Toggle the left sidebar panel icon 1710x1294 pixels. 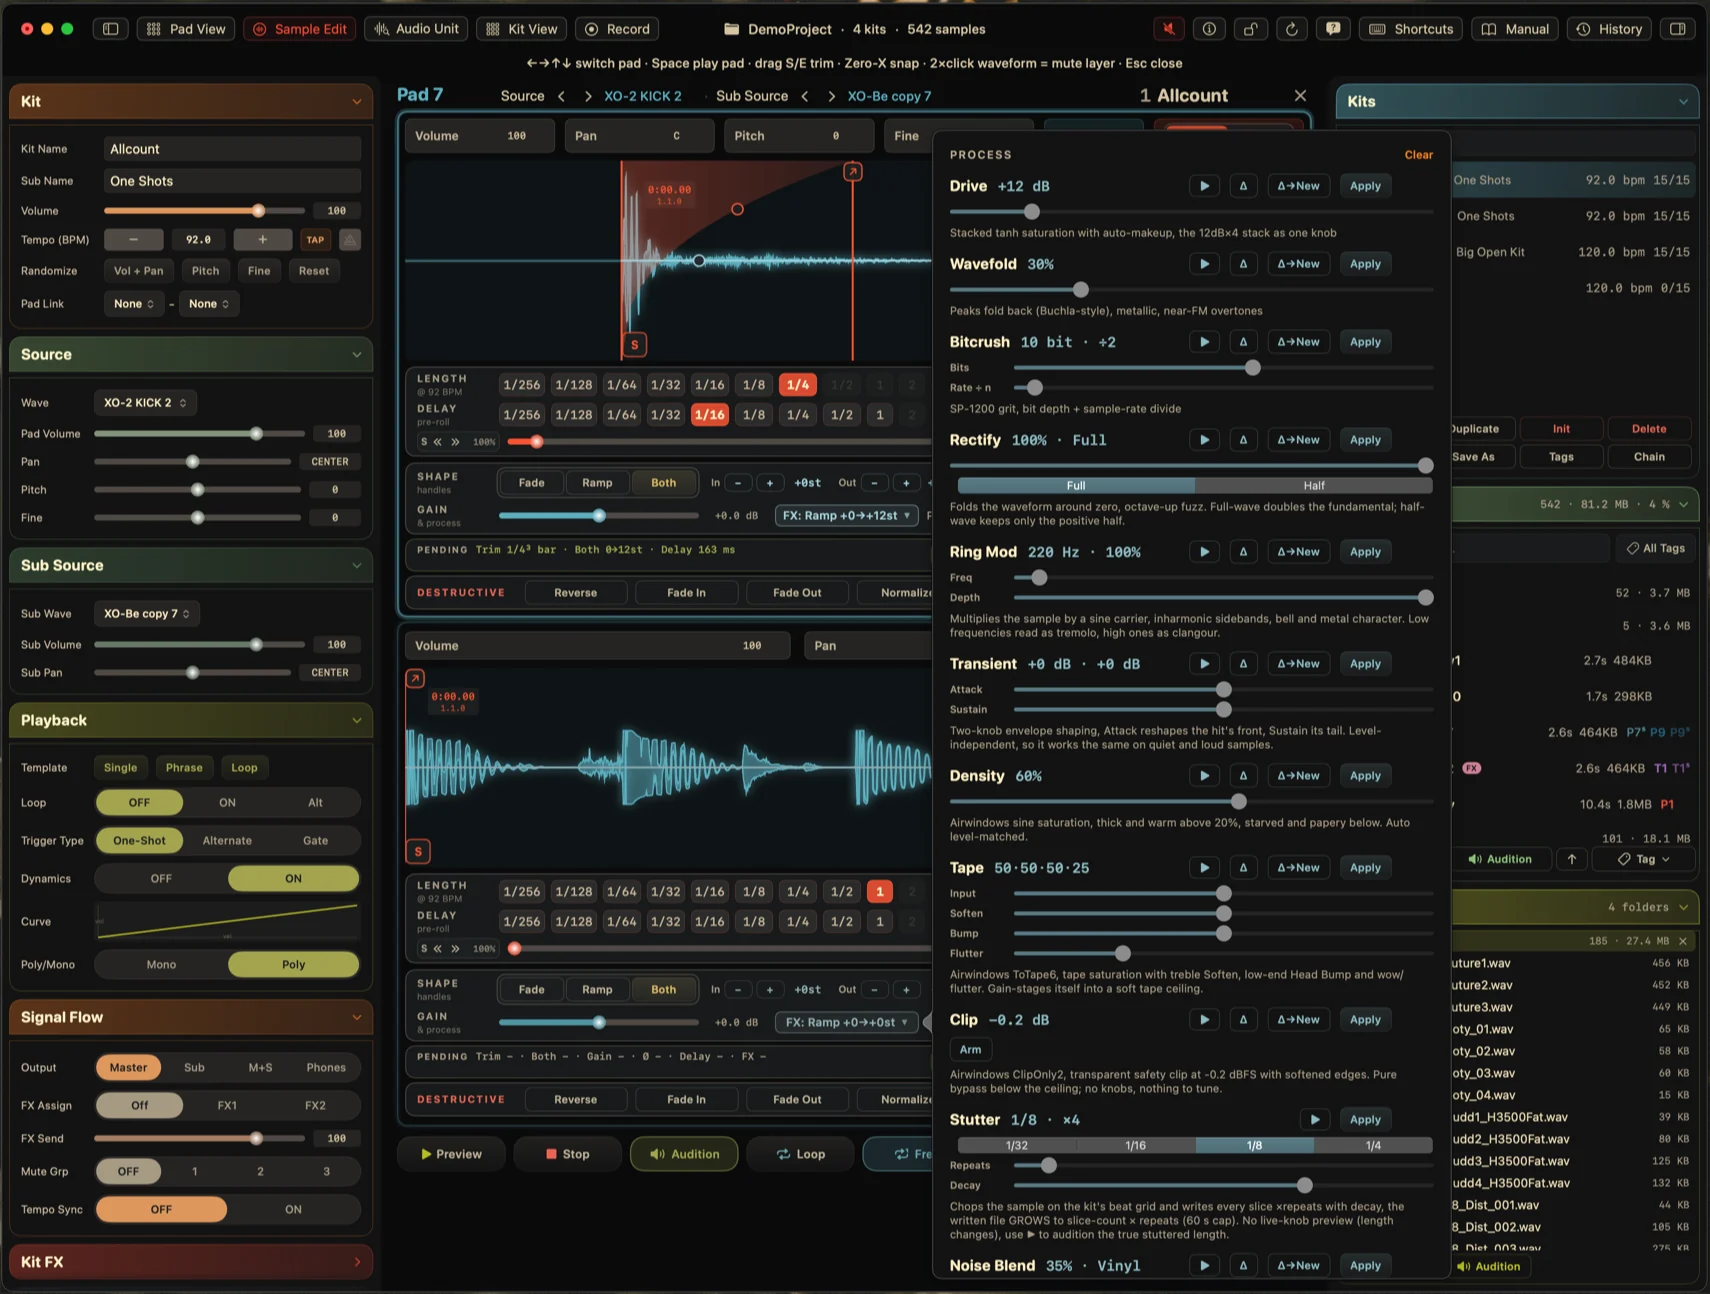point(111,29)
